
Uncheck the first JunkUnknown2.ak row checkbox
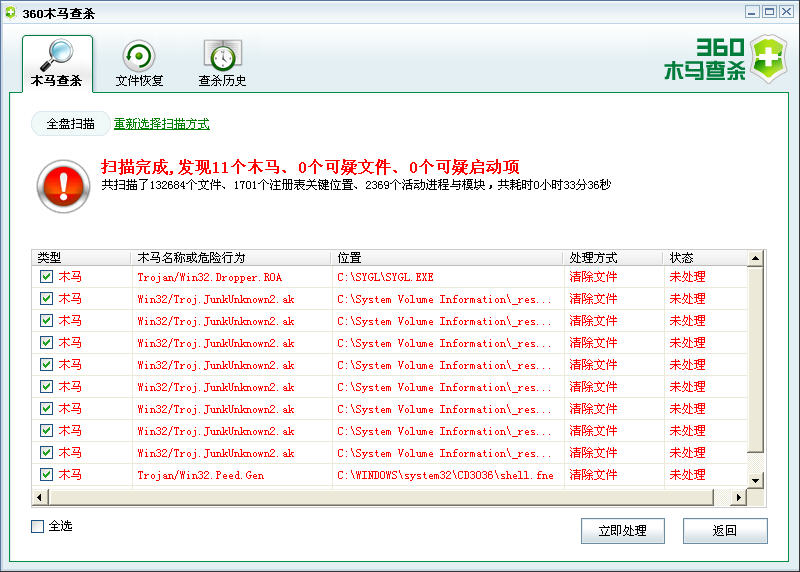click(x=46, y=299)
